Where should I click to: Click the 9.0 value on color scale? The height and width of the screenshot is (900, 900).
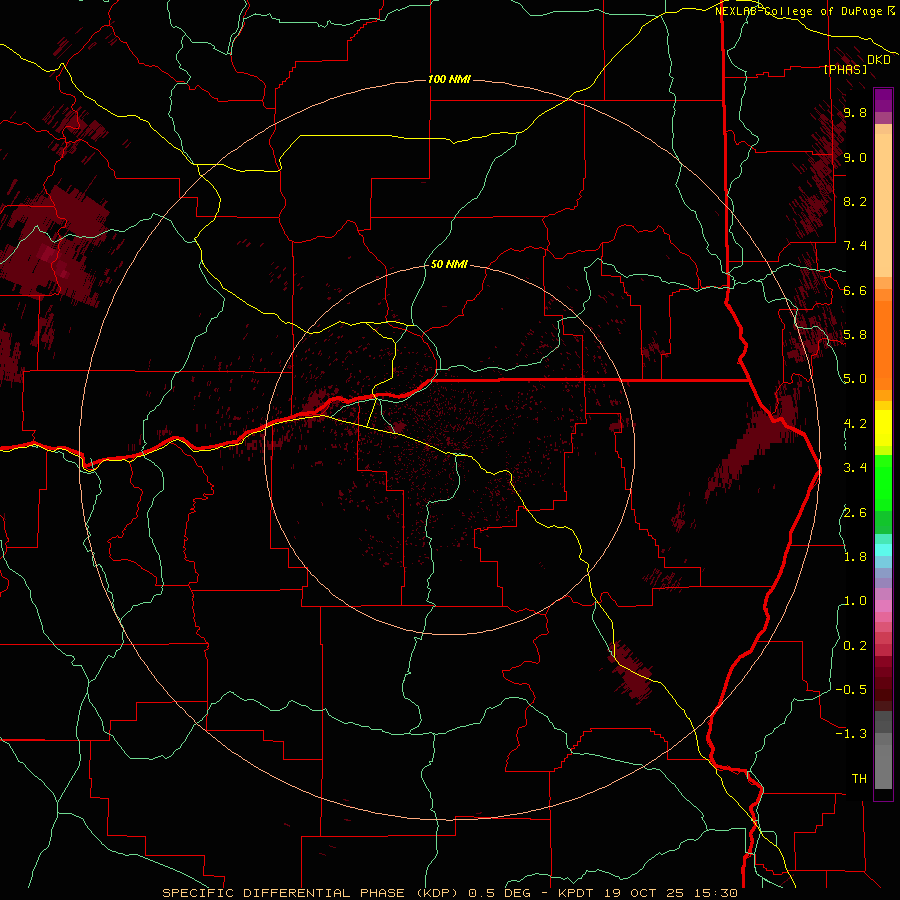tap(855, 157)
